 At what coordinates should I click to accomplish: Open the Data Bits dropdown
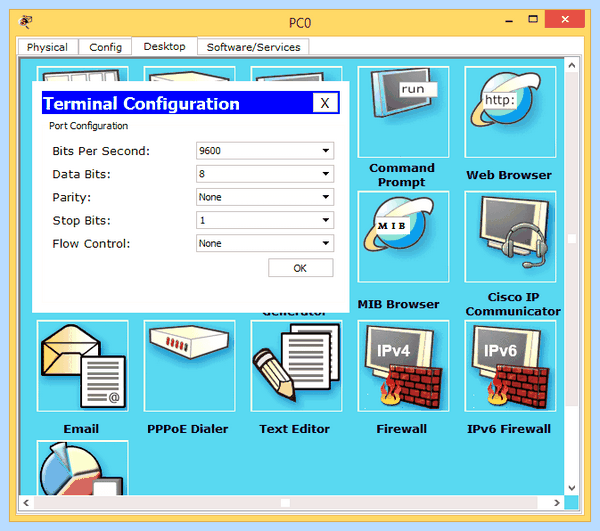coord(265,174)
